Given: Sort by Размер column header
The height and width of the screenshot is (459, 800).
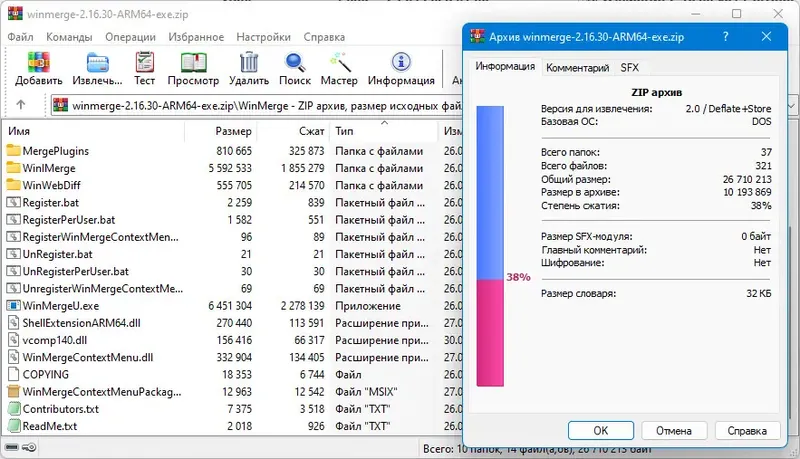Looking at the screenshot, I should click(220, 131).
